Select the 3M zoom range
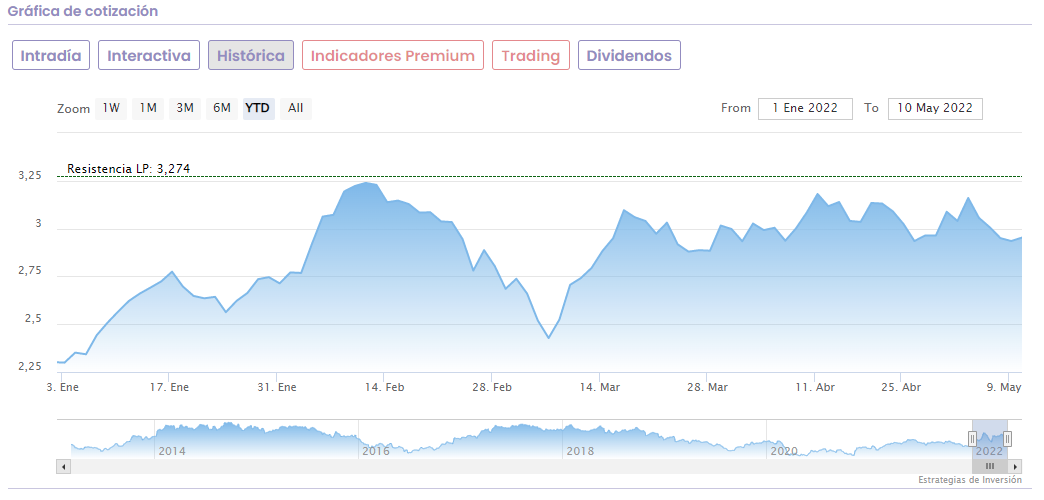Screen dimensions: 1044x500 pyautogui.click(x=185, y=108)
